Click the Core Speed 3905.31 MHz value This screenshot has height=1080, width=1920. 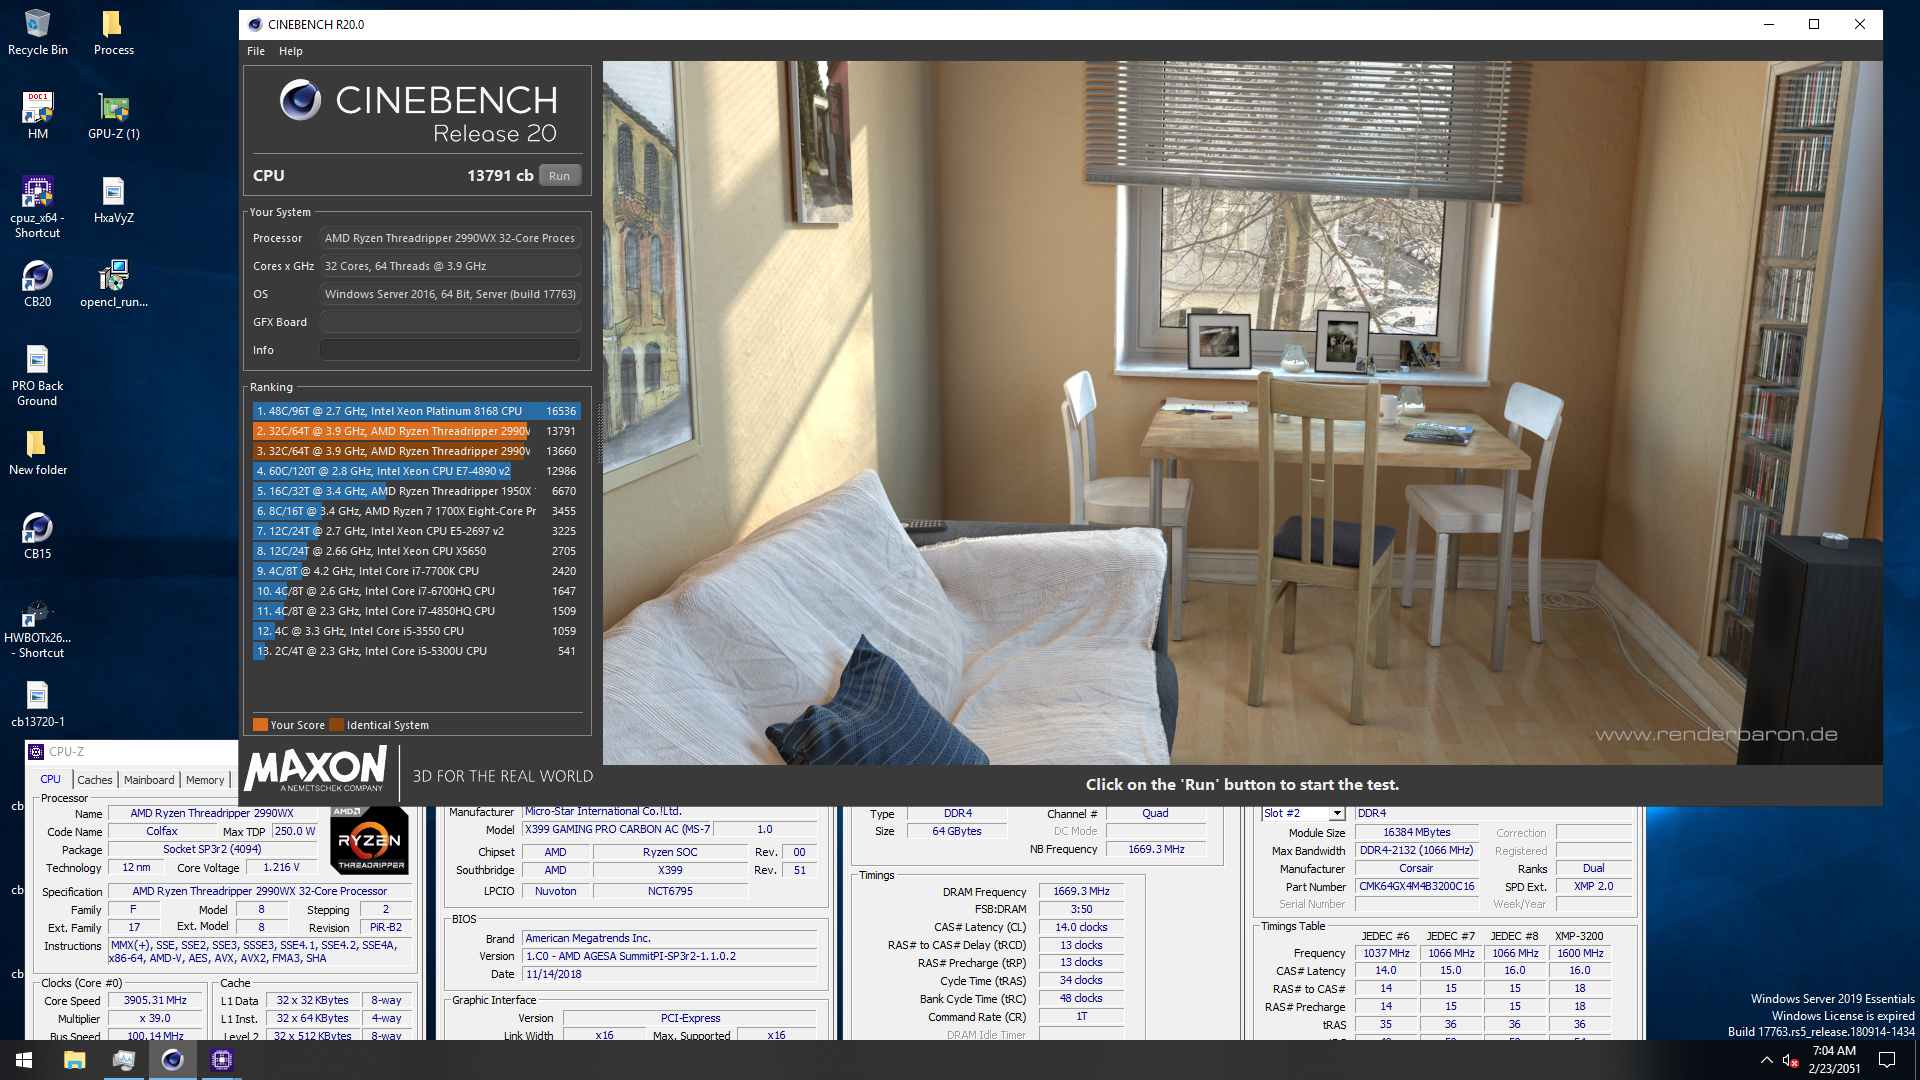coord(155,1000)
